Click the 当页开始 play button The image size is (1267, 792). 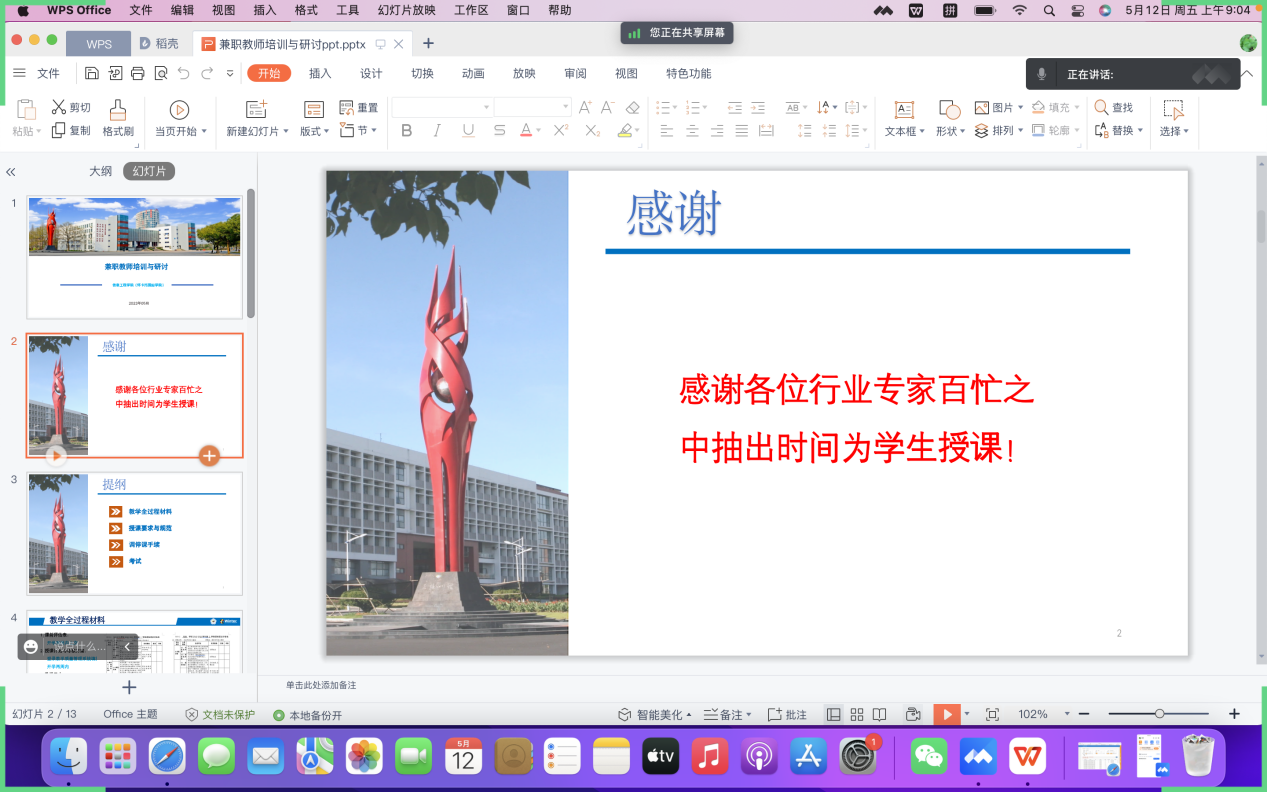(180, 119)
